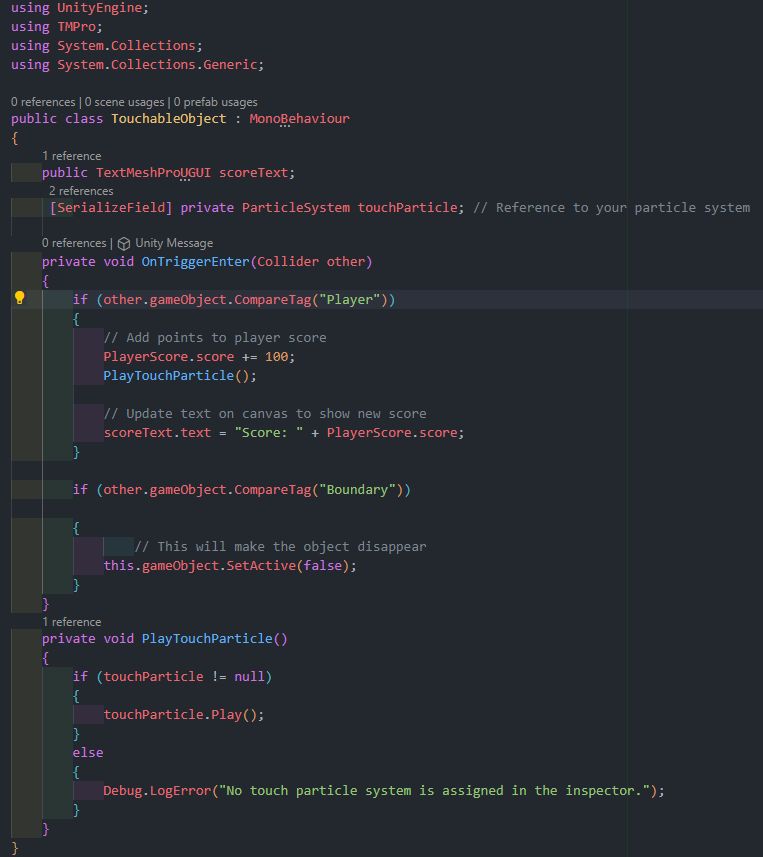
Task: Select the TouchableObject class name
Action: [x=169, y=119]
